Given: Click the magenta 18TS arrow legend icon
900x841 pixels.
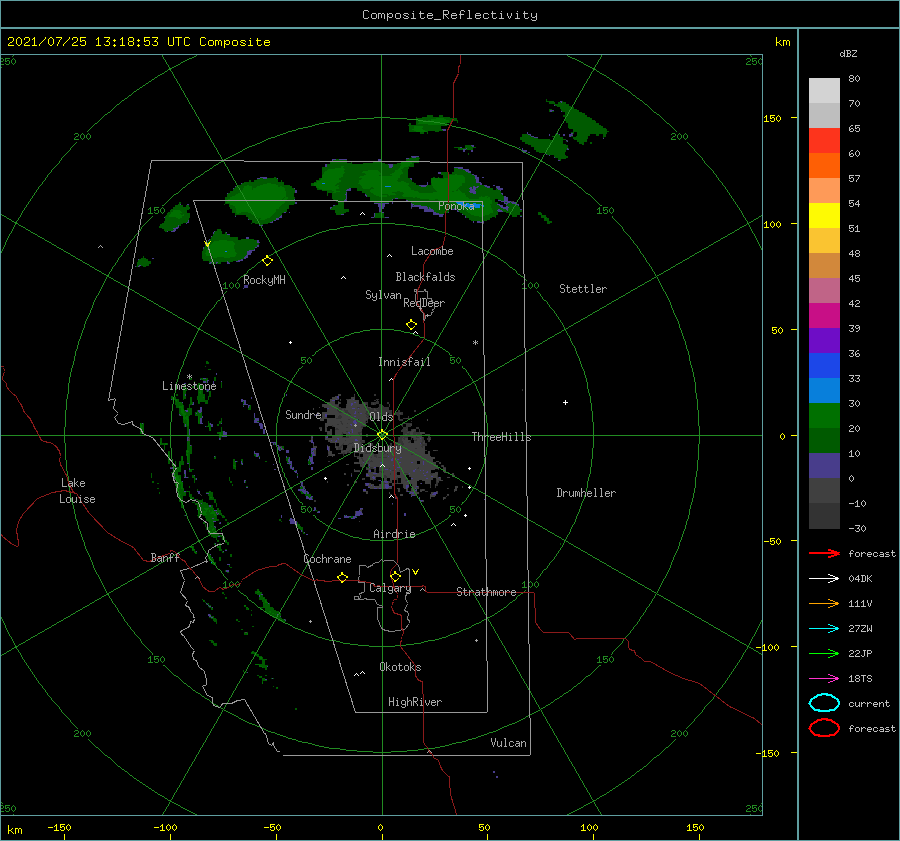Looking at the screenshot, I should point(824,679).
